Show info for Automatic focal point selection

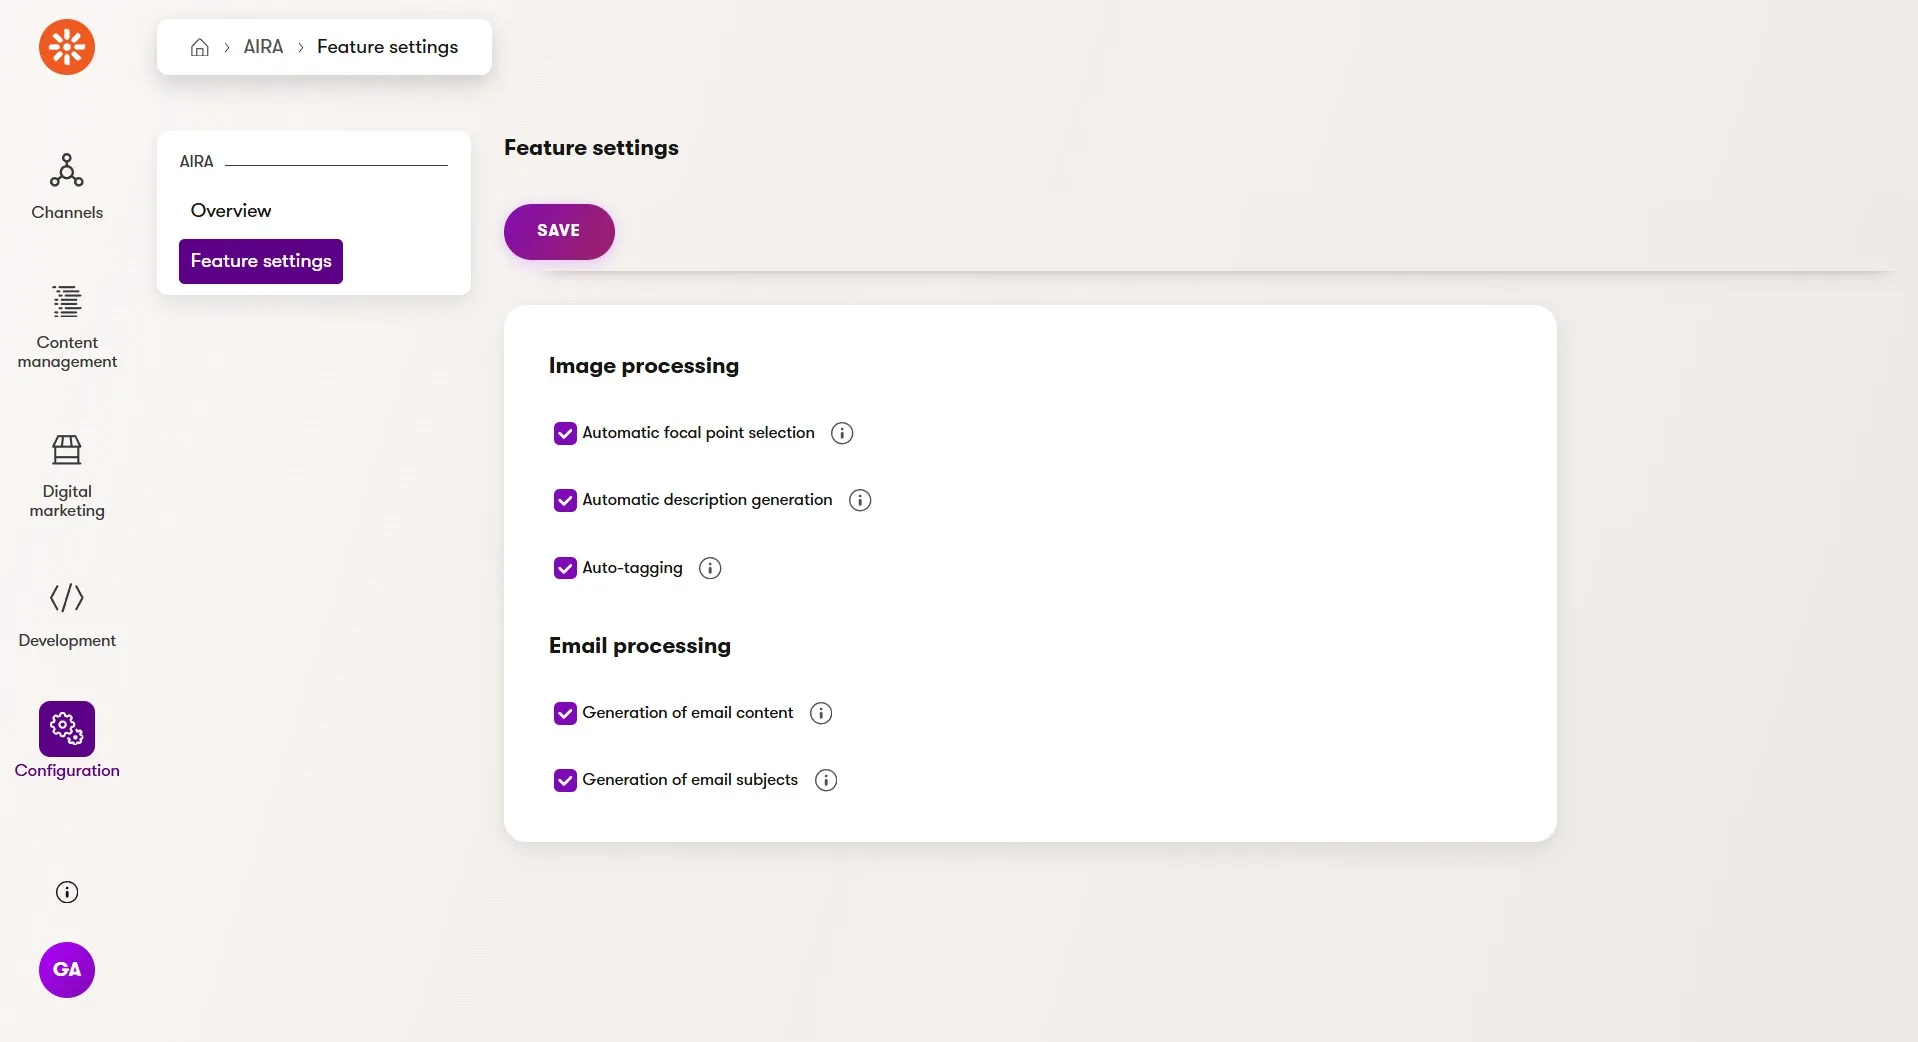pos(842,433)
